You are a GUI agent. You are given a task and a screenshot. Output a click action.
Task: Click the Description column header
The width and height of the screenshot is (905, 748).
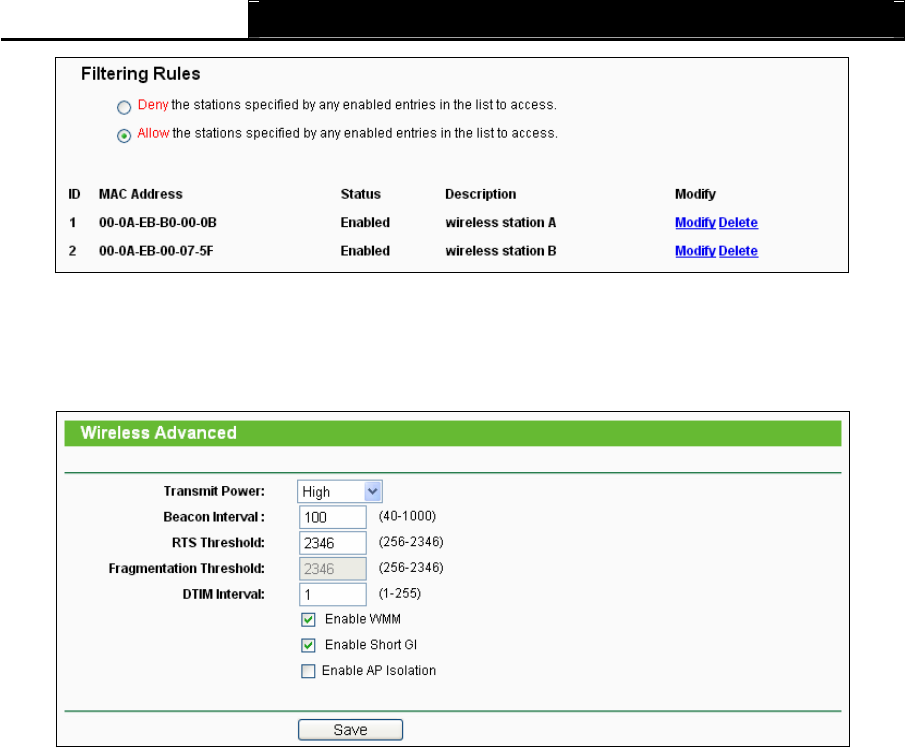[x=480, y=195]
